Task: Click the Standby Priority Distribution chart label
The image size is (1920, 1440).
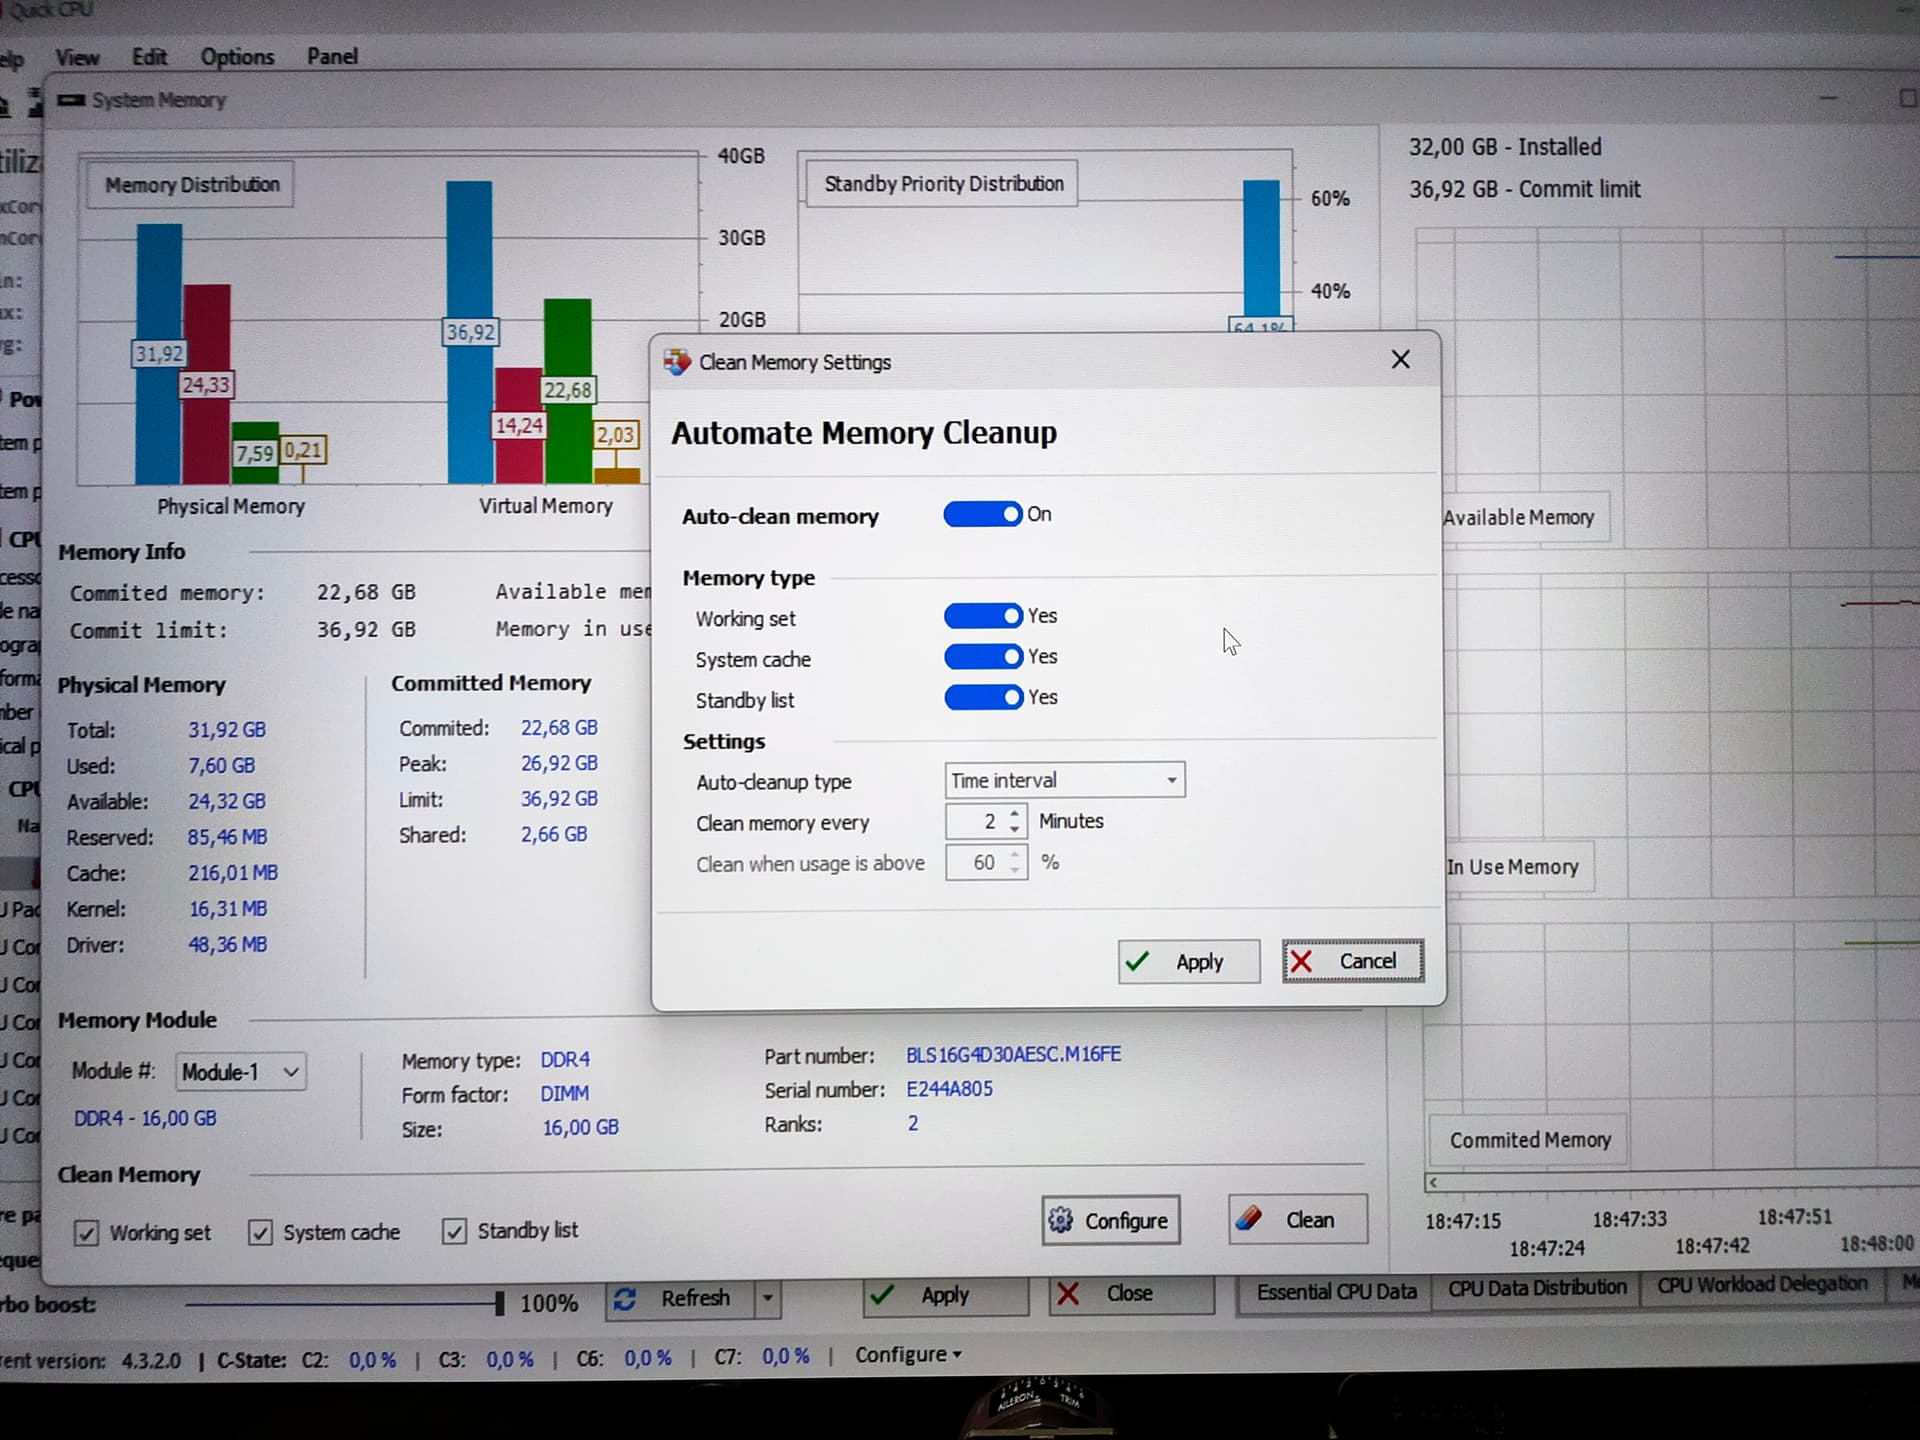Action: (943, 184)
